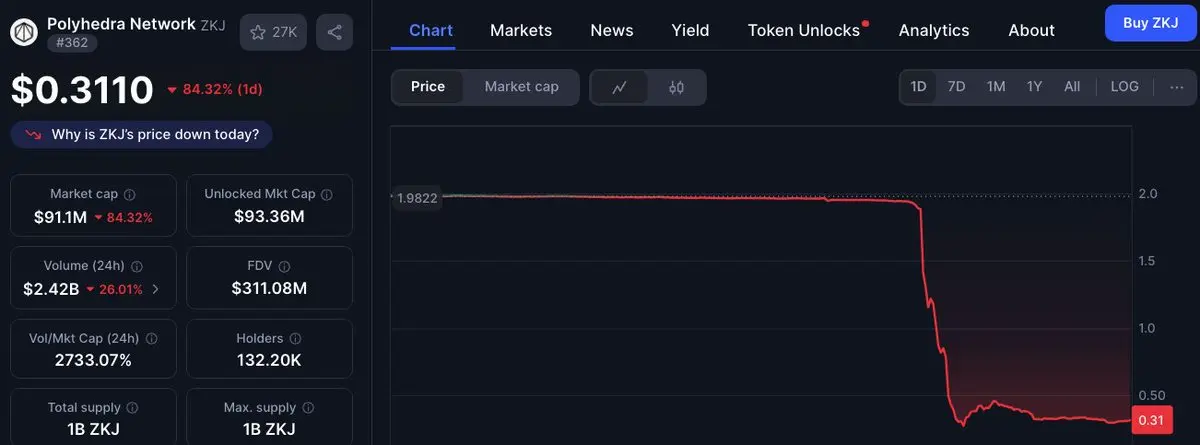Click the 0.31 current price label
Screen dimensions: 1200x445
pyautogui.click(x=1150, y=421)
